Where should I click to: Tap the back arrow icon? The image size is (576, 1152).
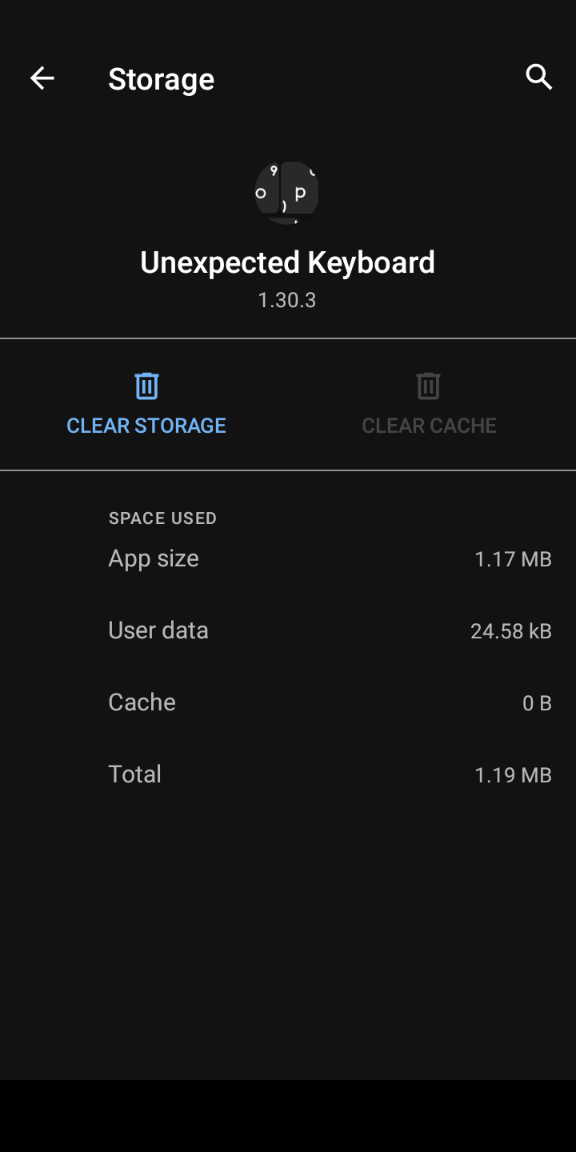coord(42,78)
